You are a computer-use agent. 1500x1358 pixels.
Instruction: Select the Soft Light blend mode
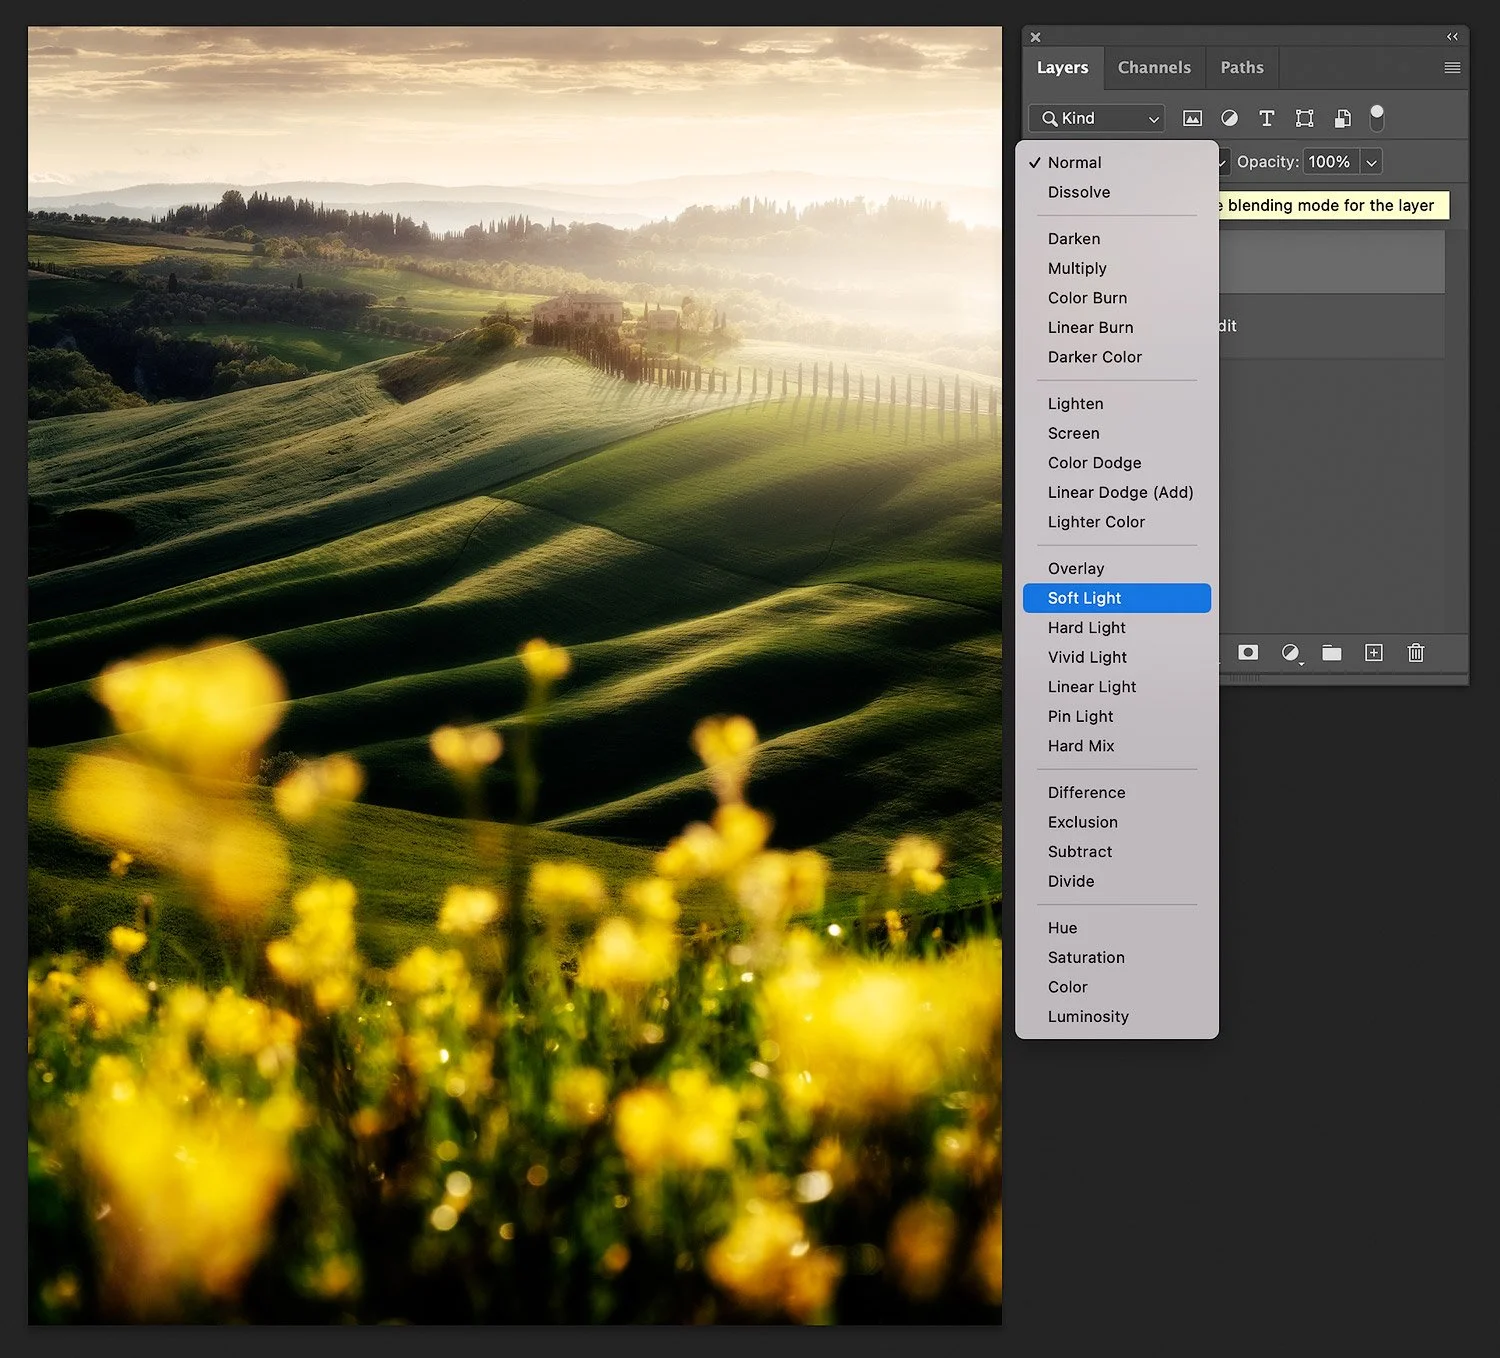point(1084,598)
